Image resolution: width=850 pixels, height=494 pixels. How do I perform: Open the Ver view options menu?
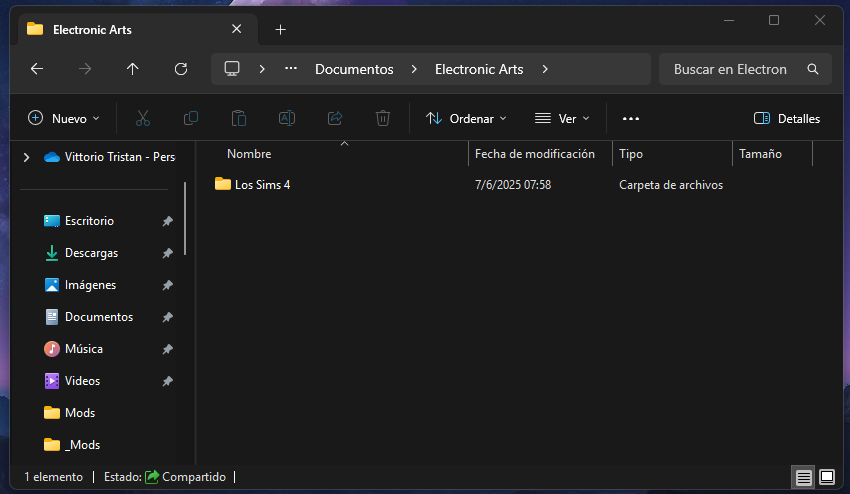[562, 118]
